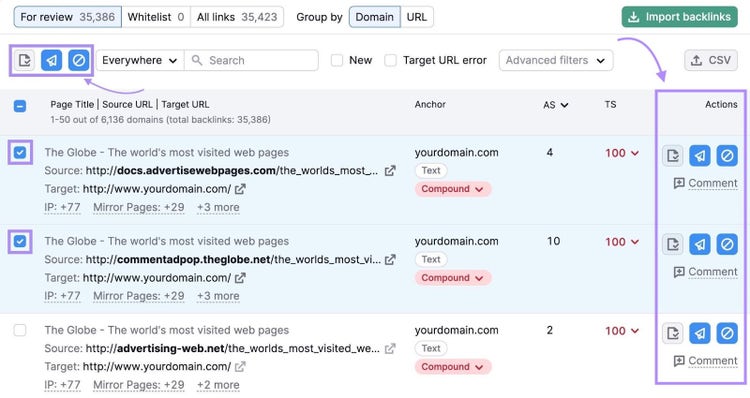
Task: Click the bulk move-to-whitelist icon in toolbar
Action: pos(24,60)
